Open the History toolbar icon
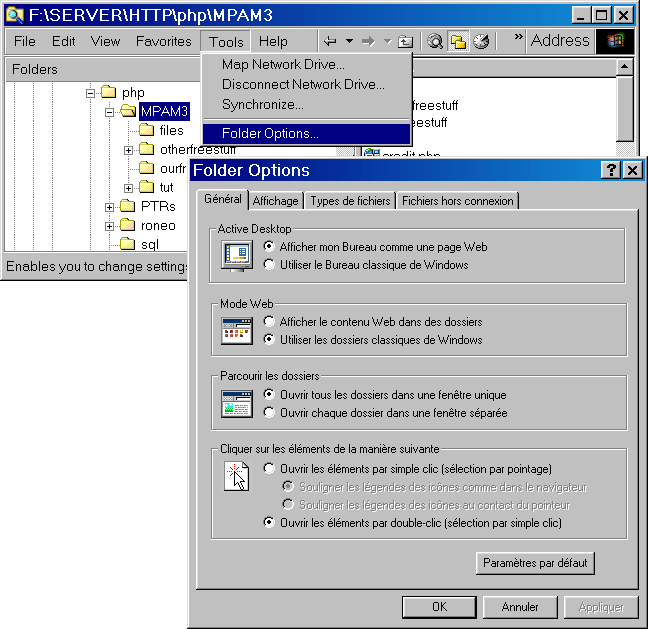 pyautogui.click(x=481, y=41)
